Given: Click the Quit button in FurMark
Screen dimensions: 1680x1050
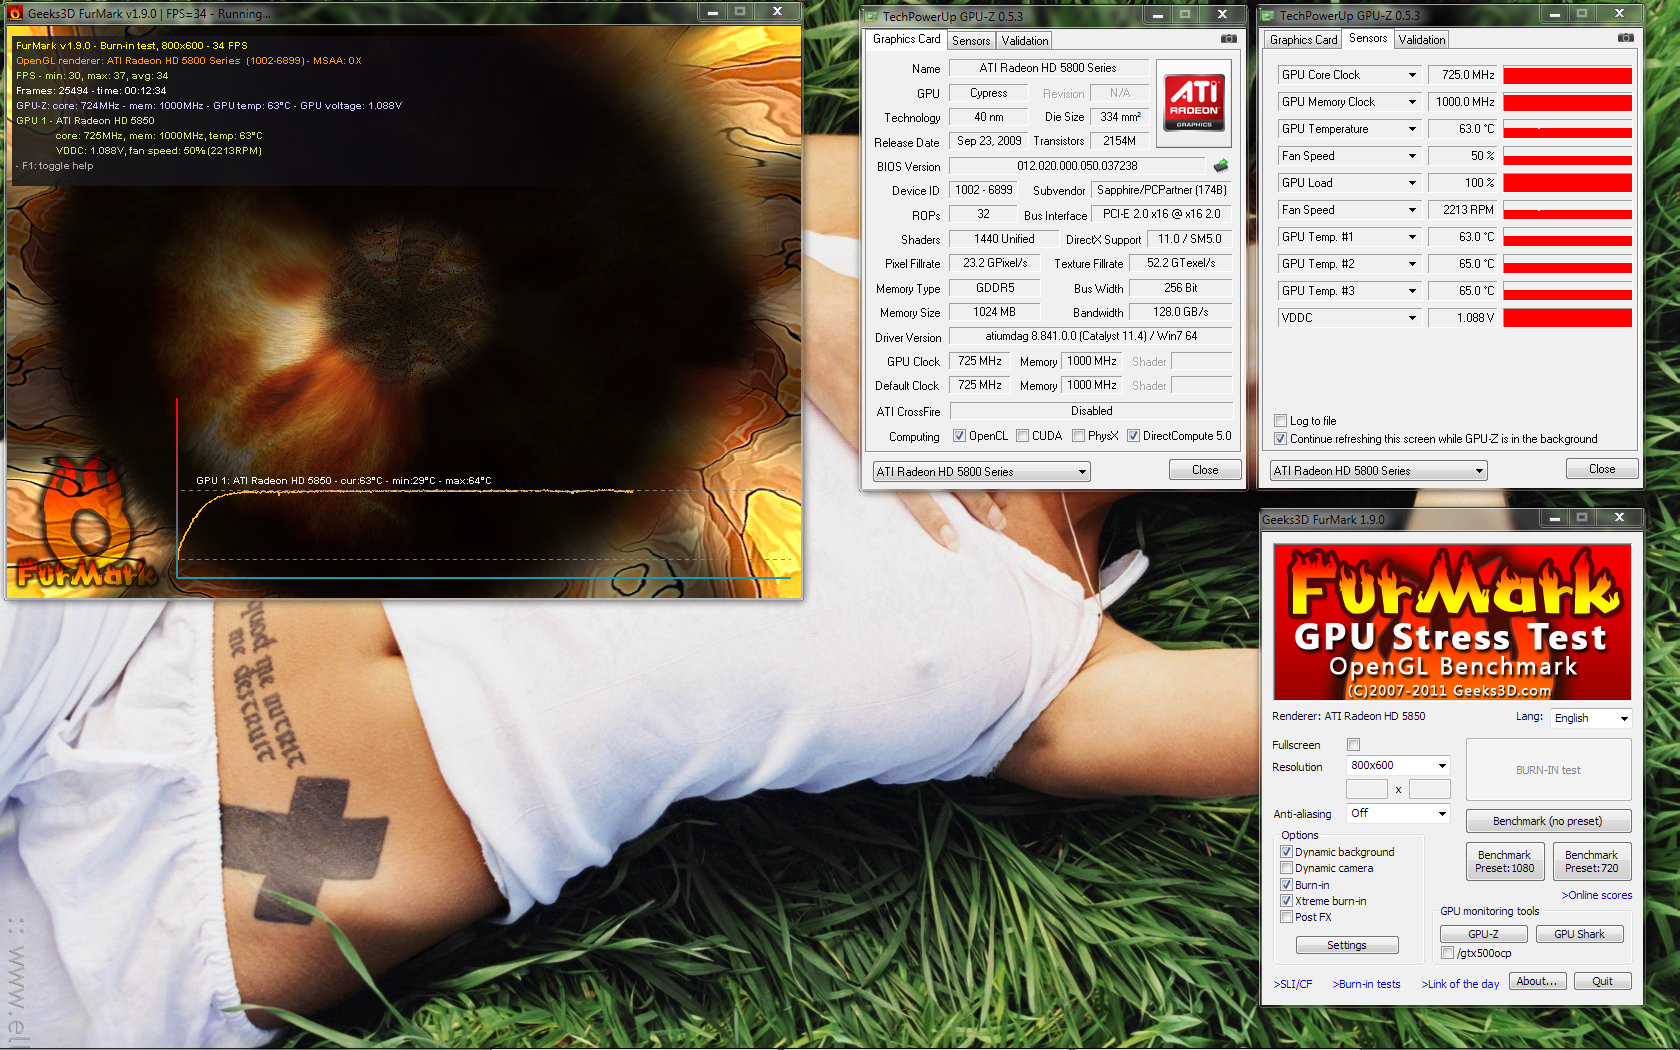Looking at the screenshot, I should click(x=1603, y=981).
